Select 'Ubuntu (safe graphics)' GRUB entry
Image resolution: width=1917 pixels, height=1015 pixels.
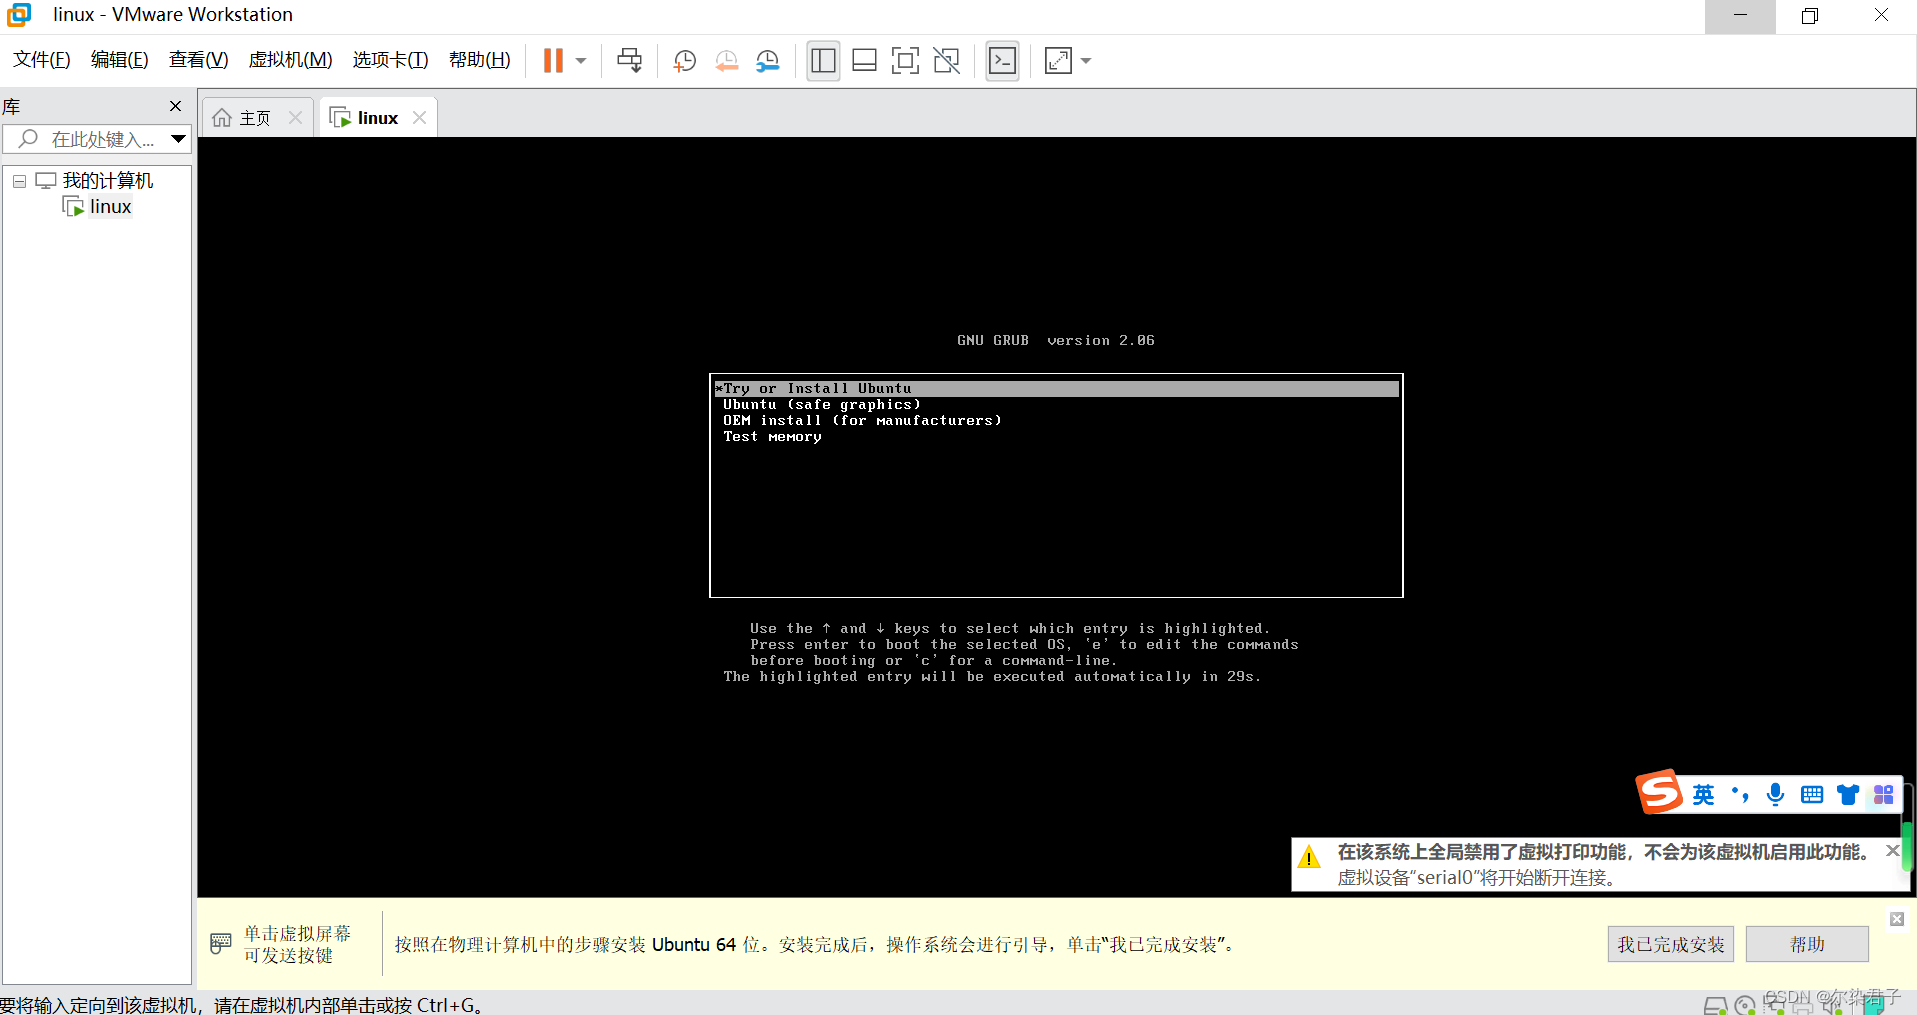pos(821,405)
